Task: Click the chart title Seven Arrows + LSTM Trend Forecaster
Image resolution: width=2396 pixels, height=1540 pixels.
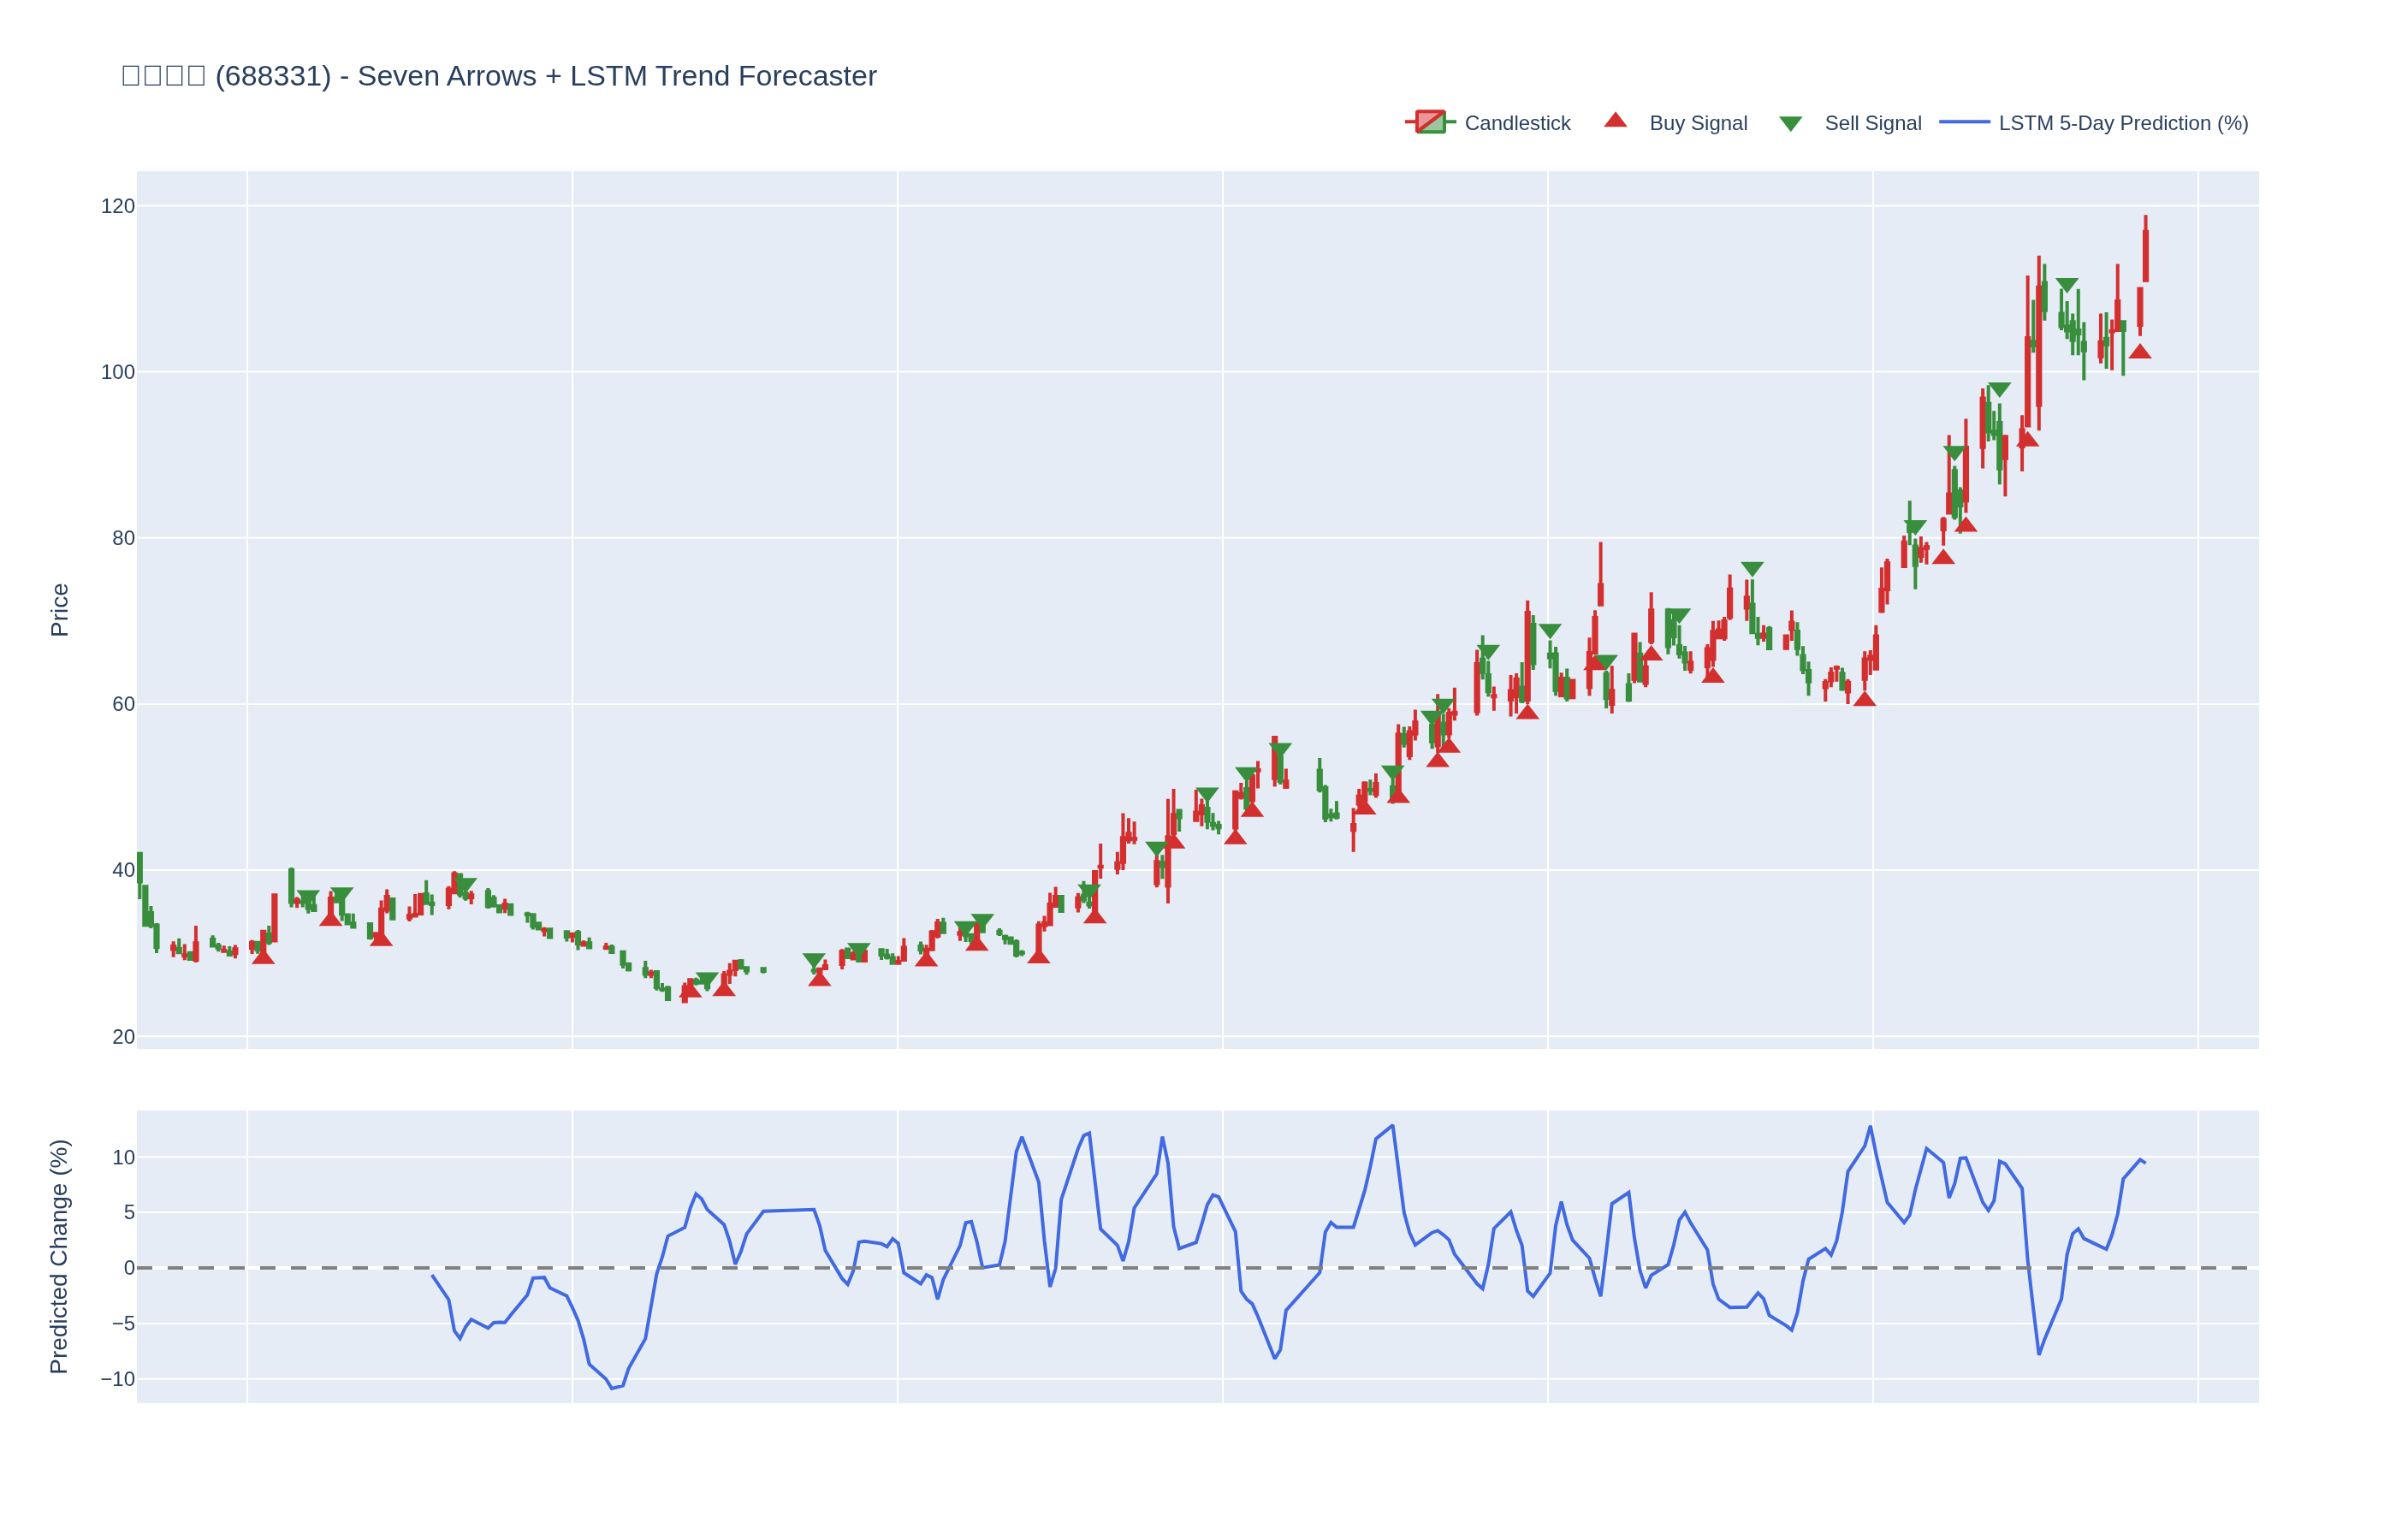Action: coord(616,76)
